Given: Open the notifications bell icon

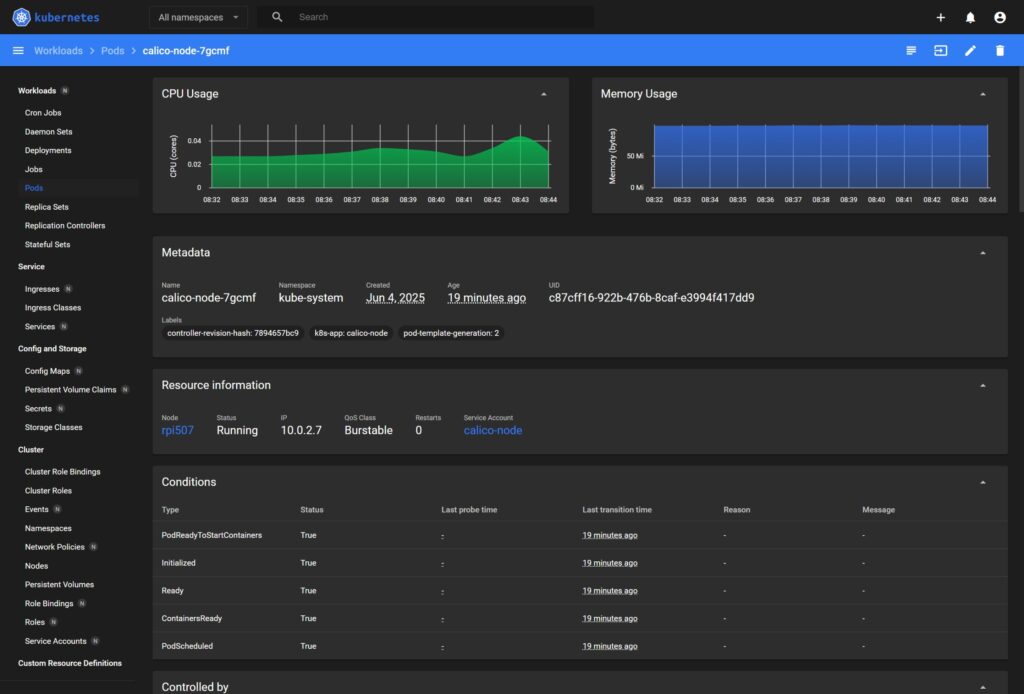Looking at the screenshot, I should 970,18.
